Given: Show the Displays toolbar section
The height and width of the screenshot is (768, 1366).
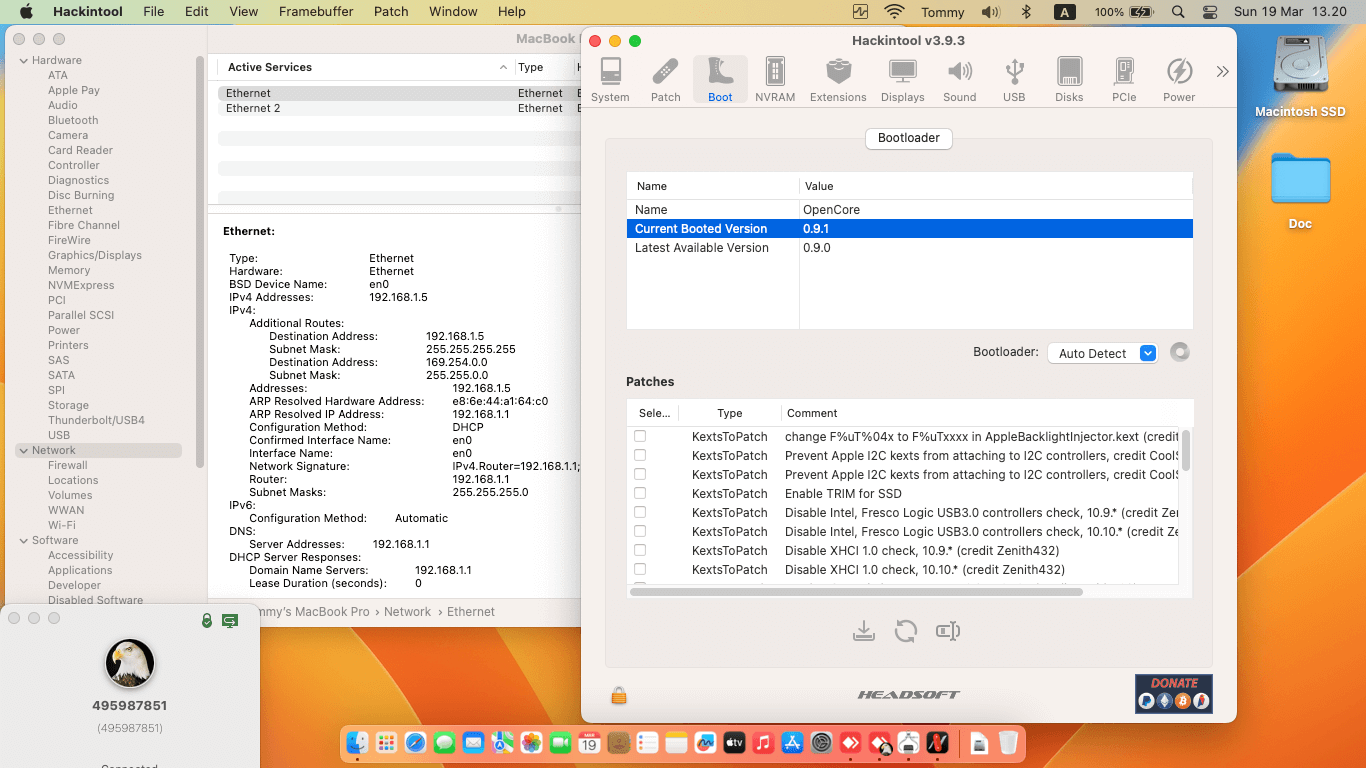Looking at the screenshot, I should [902, 79].
